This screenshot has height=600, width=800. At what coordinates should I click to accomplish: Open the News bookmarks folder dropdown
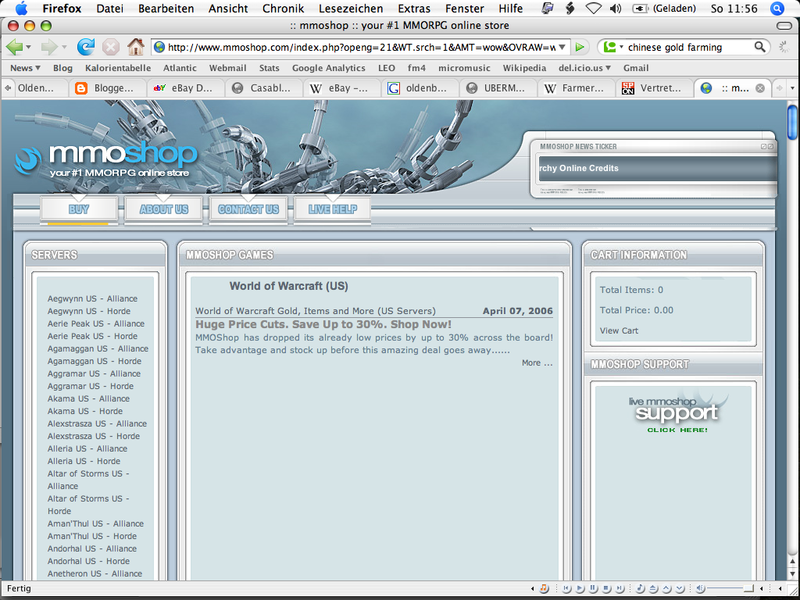(25, 68)
